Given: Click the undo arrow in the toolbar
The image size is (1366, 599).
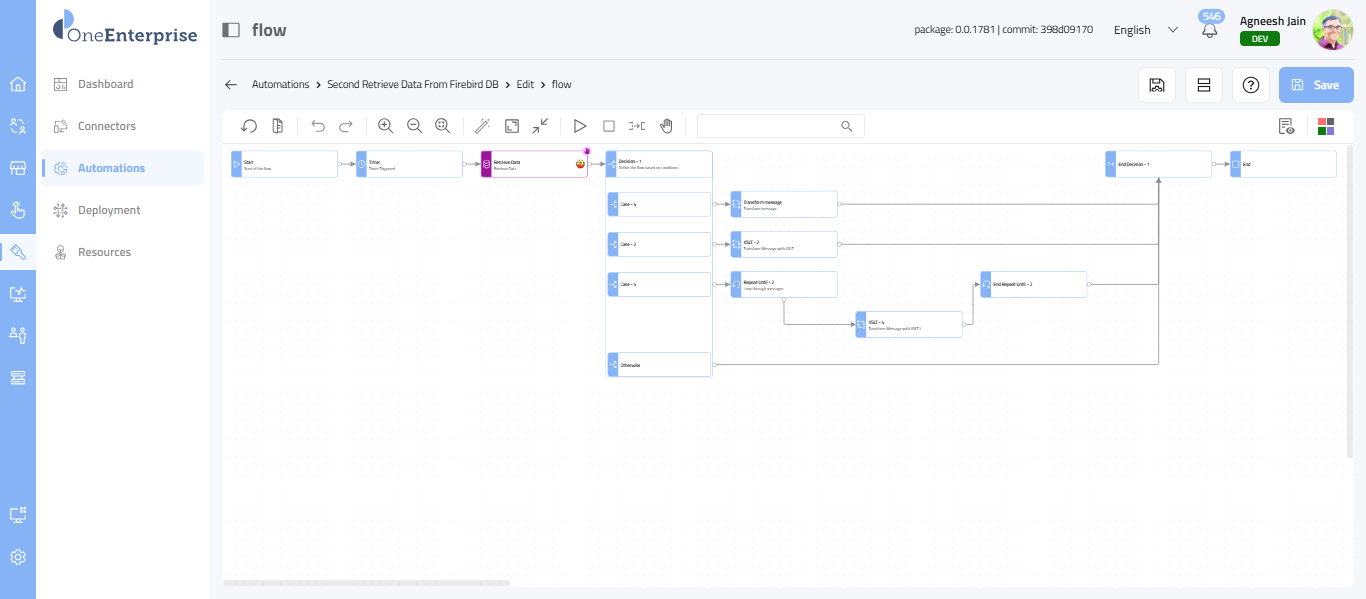Looking at the screenshot, I should 318,126.
